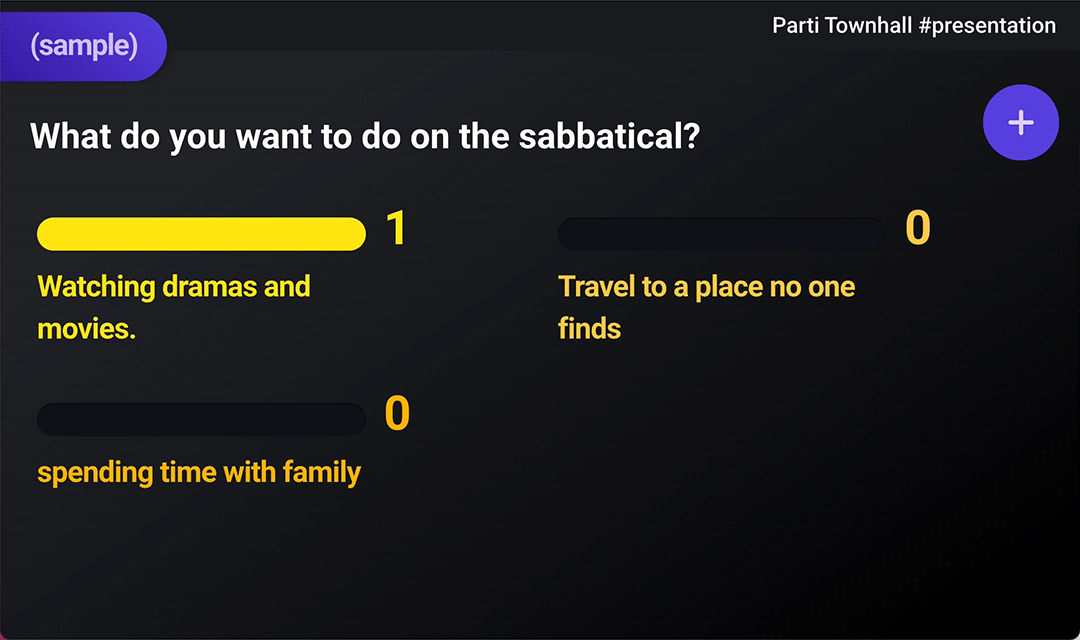Screen dimensions: 1080x640
Task: Click the word sabbatical? in the title
Action: click(x=609, y=136)
